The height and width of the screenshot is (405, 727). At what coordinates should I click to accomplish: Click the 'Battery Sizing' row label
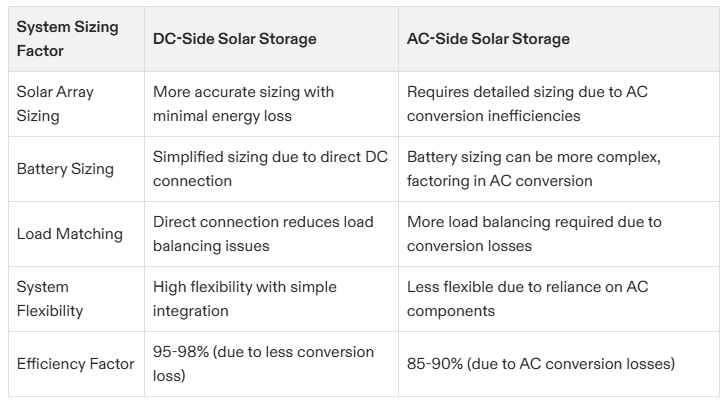pyautogui.click(x=66, y=168)
